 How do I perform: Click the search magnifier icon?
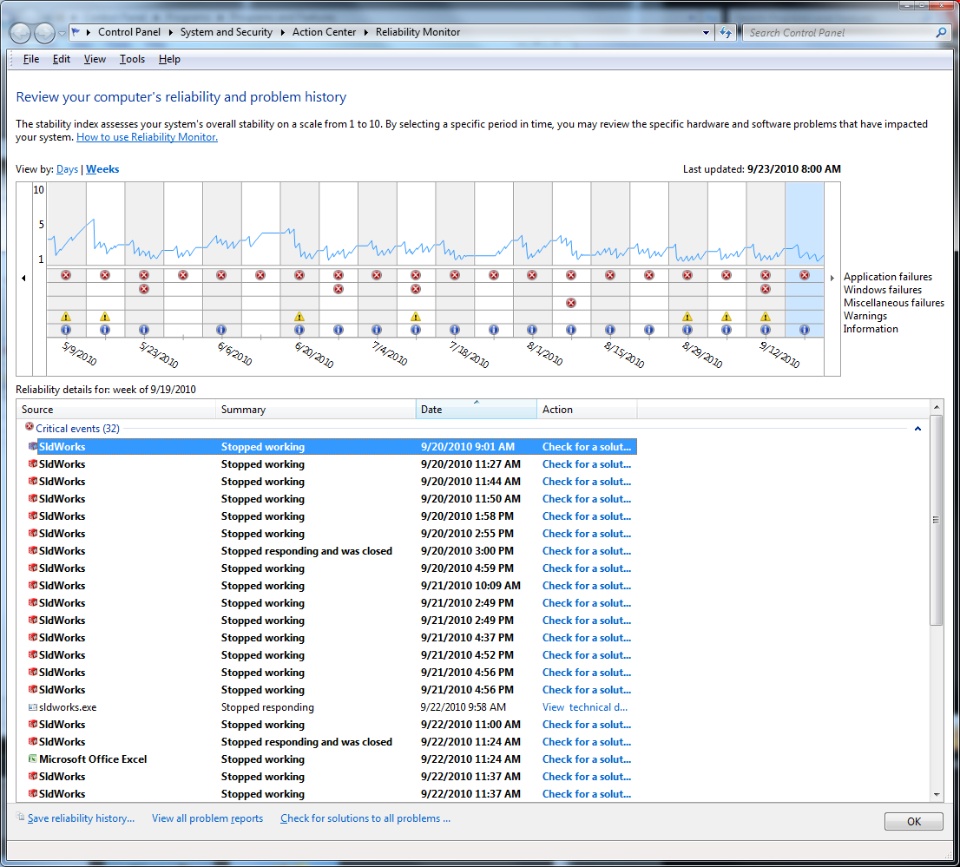pos(941,32)
